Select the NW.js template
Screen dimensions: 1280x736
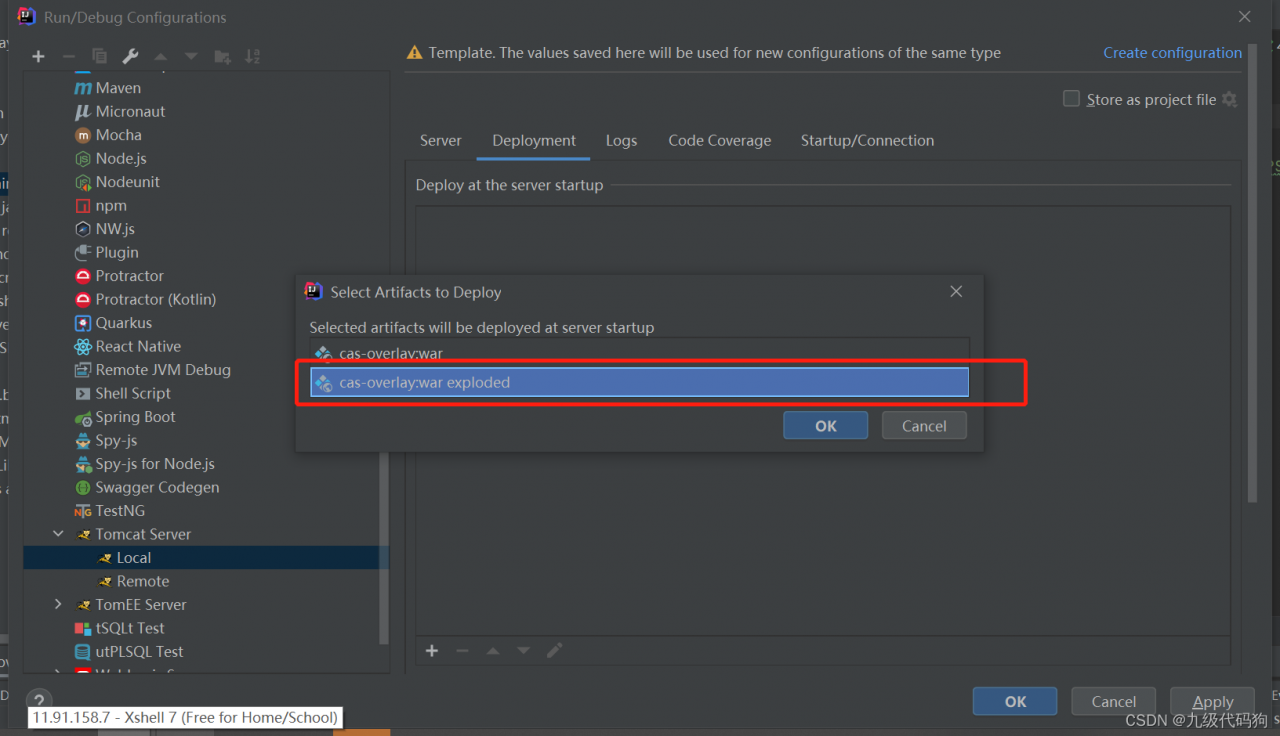[115, 229]
